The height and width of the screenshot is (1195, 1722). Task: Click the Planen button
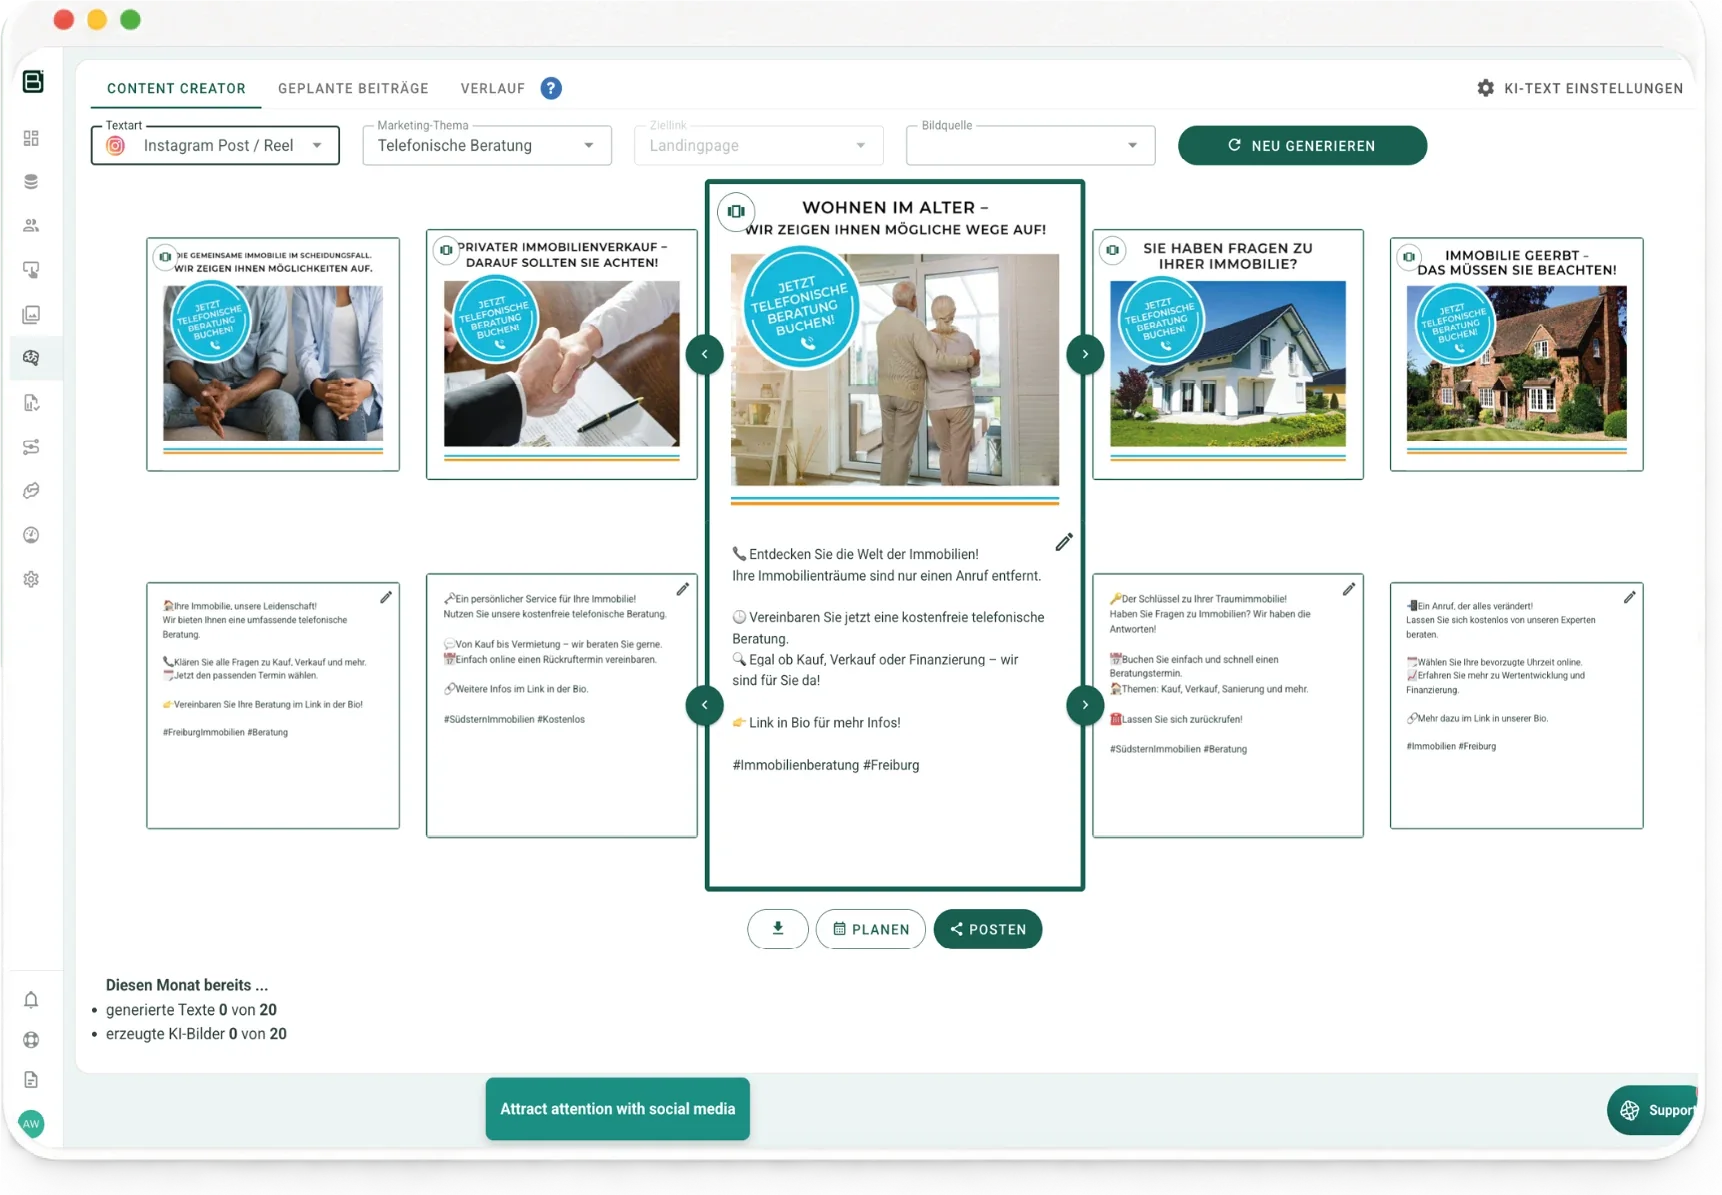871,929
